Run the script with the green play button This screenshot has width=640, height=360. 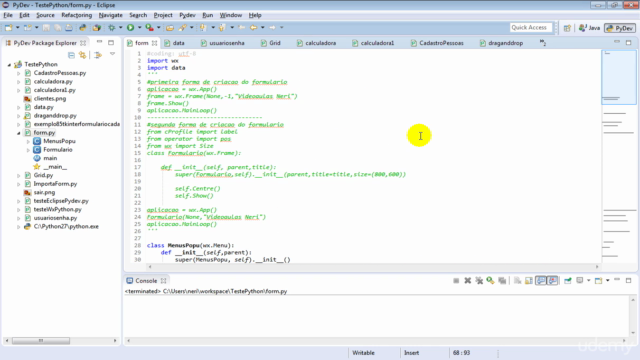[x=131, y=28]
